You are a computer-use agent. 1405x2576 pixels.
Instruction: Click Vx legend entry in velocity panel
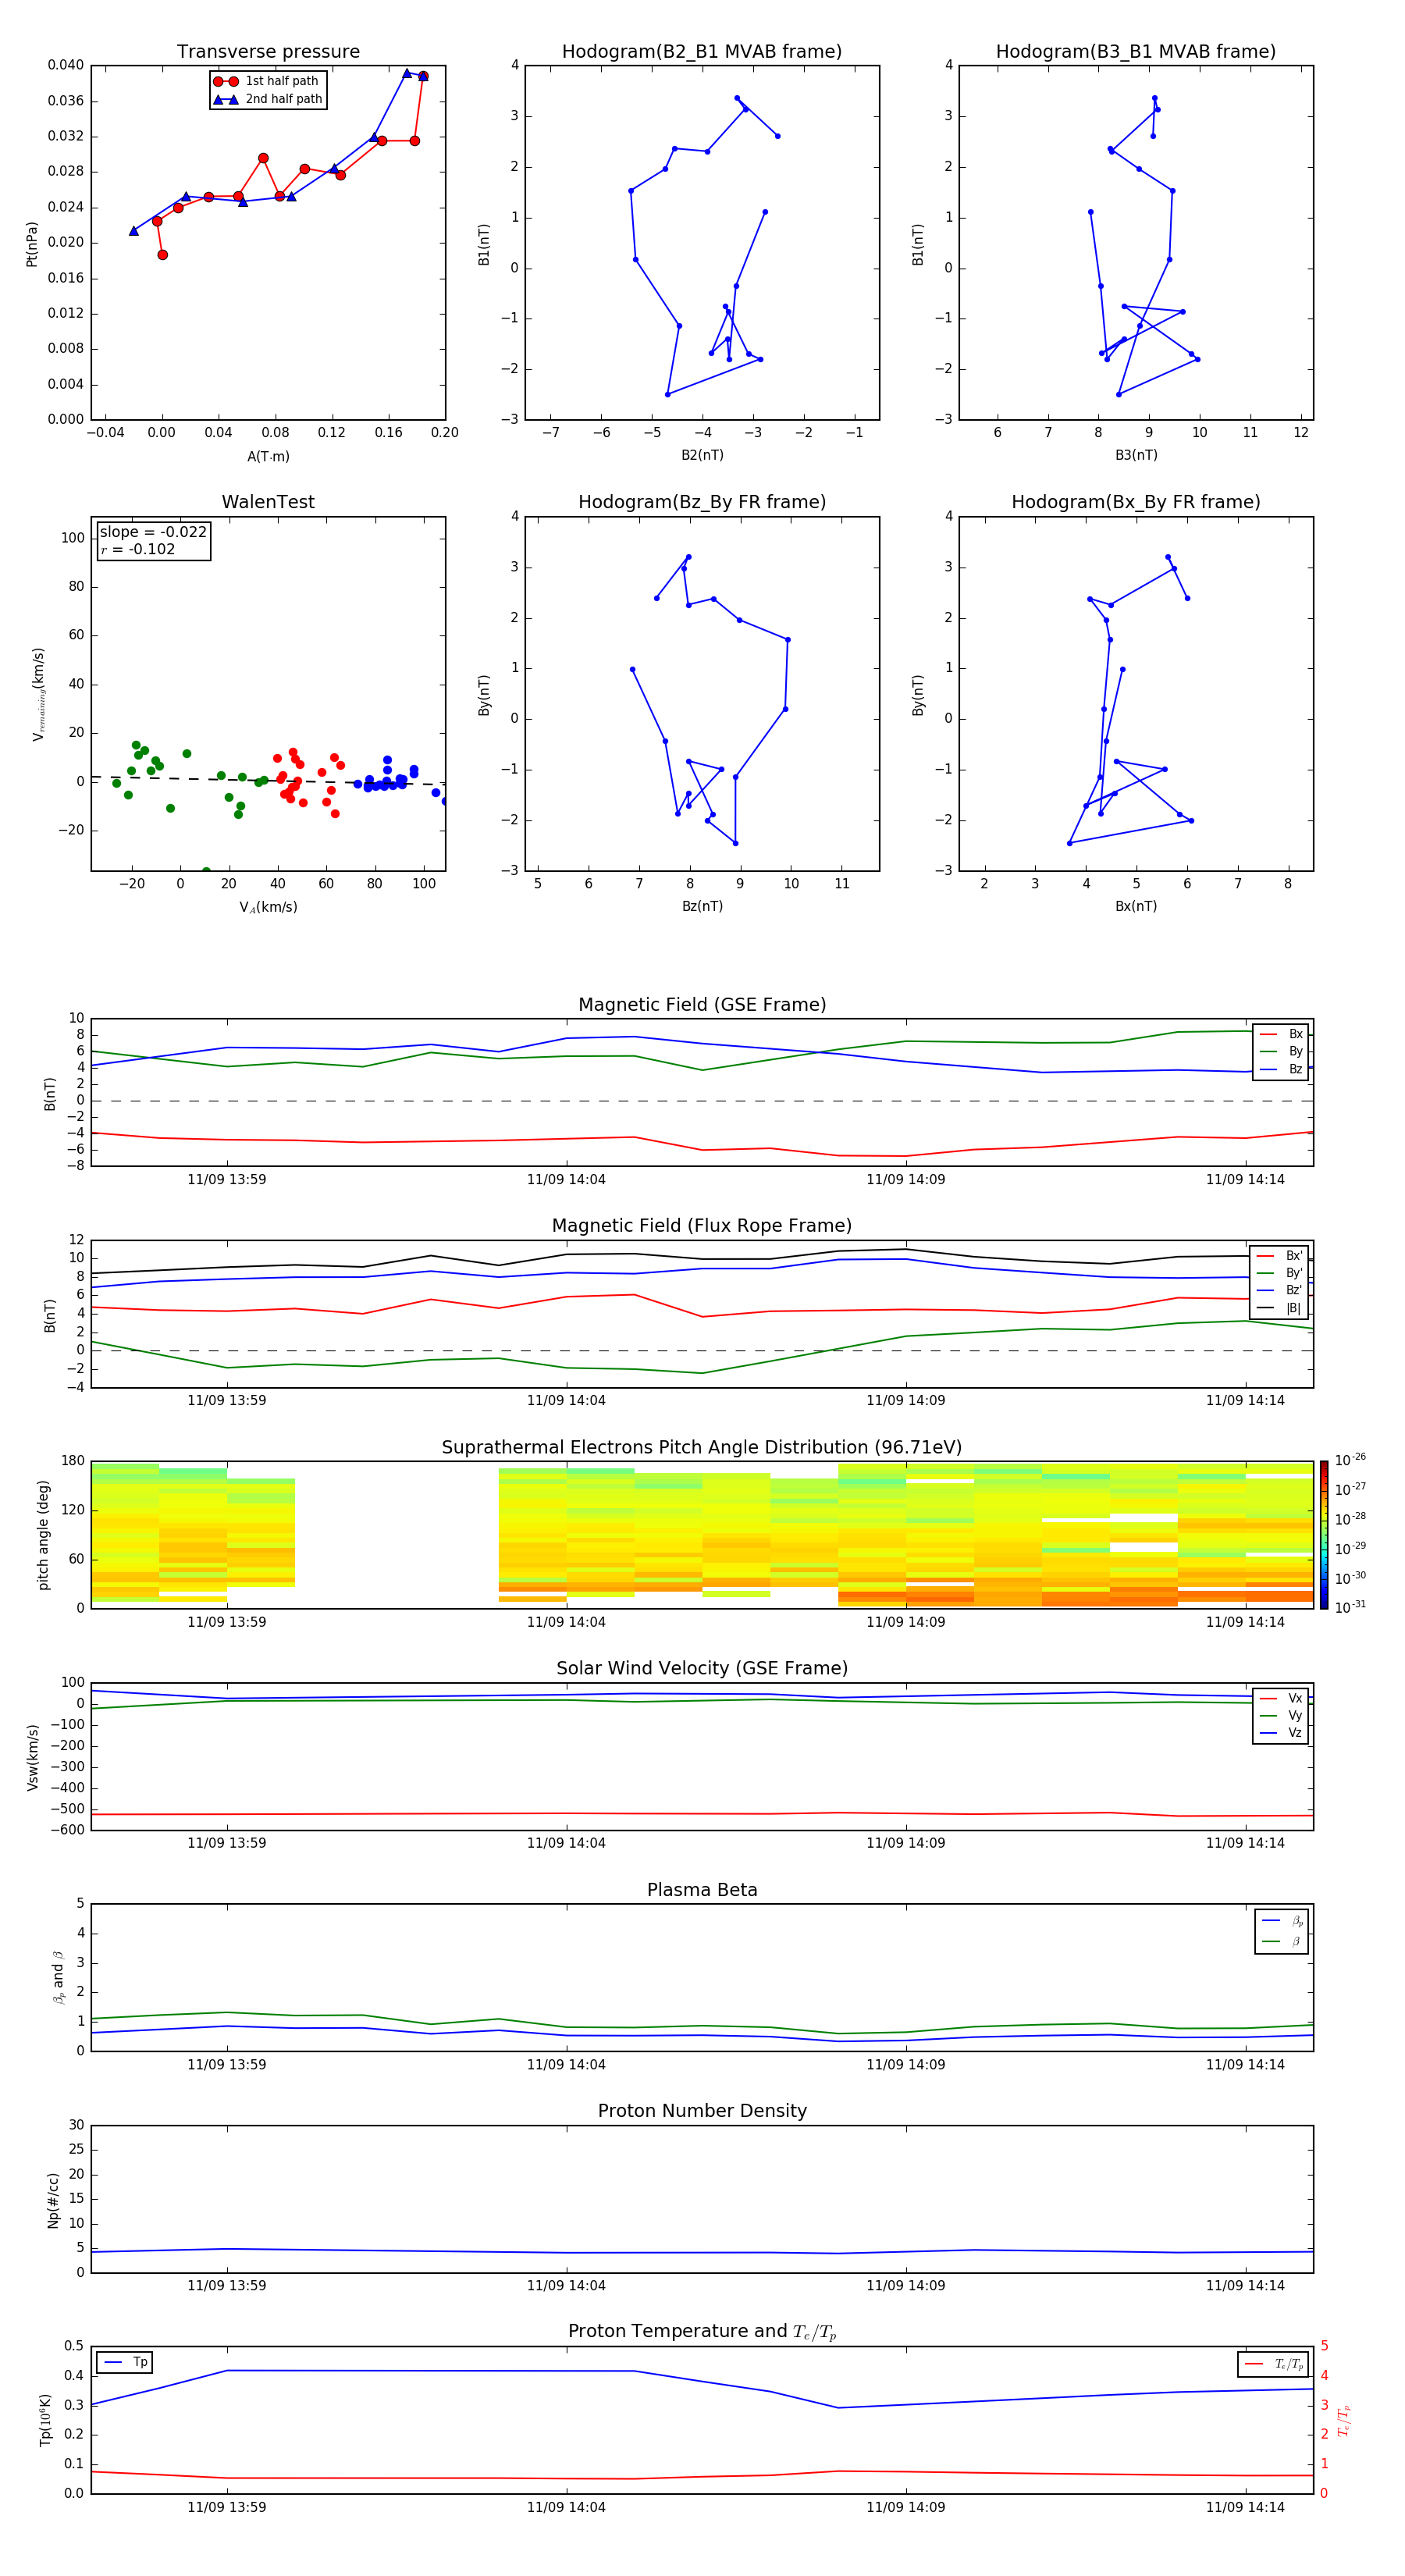click(1281, 1698)
